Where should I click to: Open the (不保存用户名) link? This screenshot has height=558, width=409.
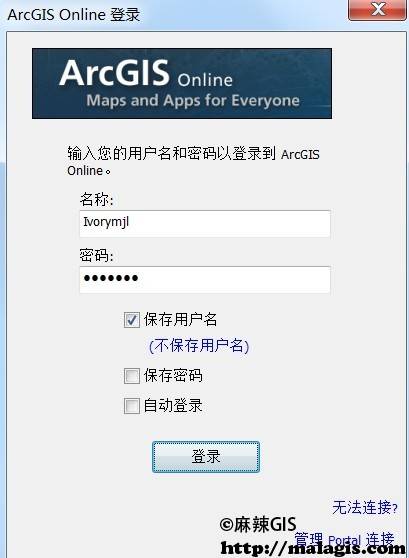coord(199,346)
